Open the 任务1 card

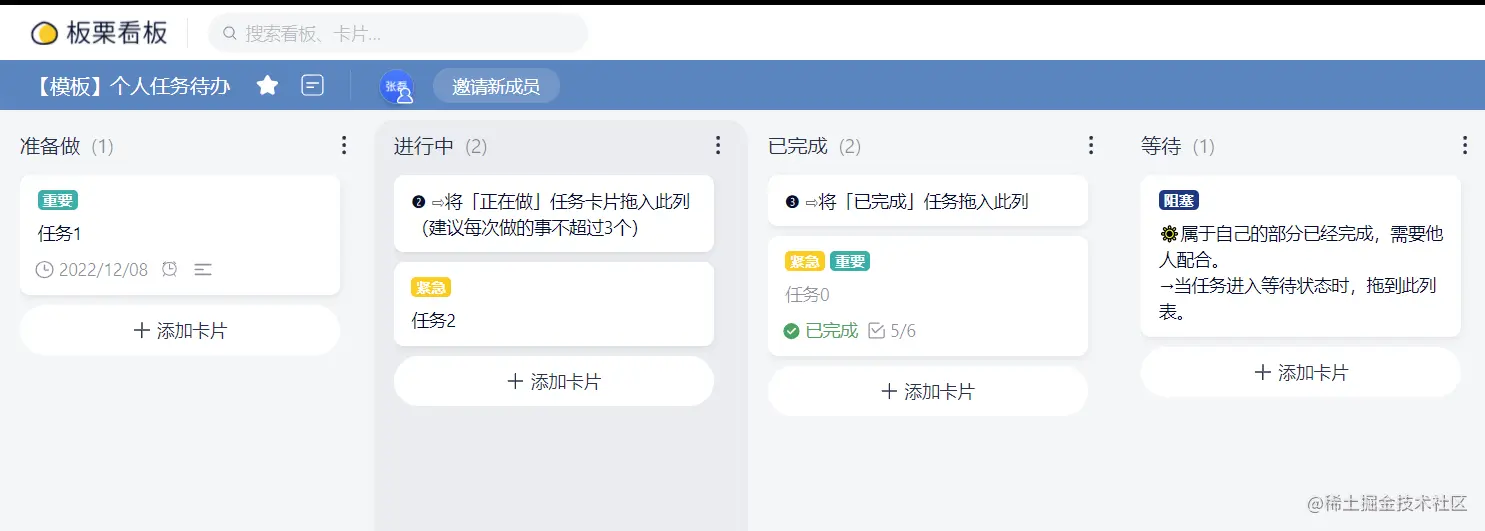click(x=180, y=235)
